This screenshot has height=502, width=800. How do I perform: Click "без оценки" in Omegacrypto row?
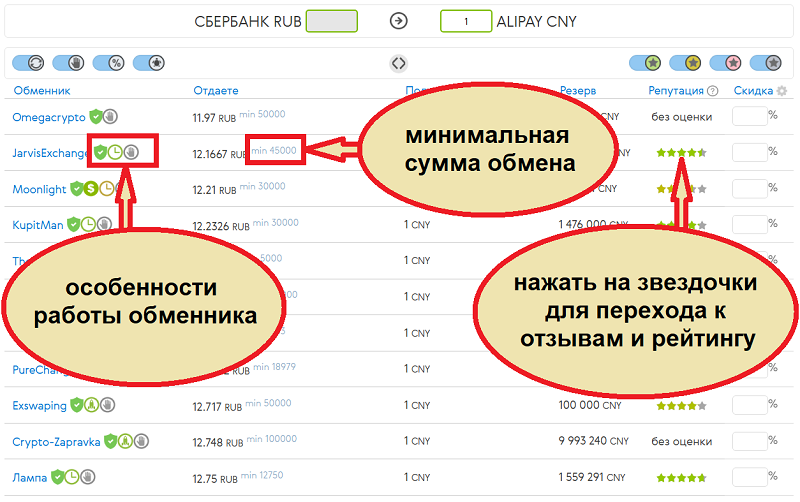[x=682, y=117]
